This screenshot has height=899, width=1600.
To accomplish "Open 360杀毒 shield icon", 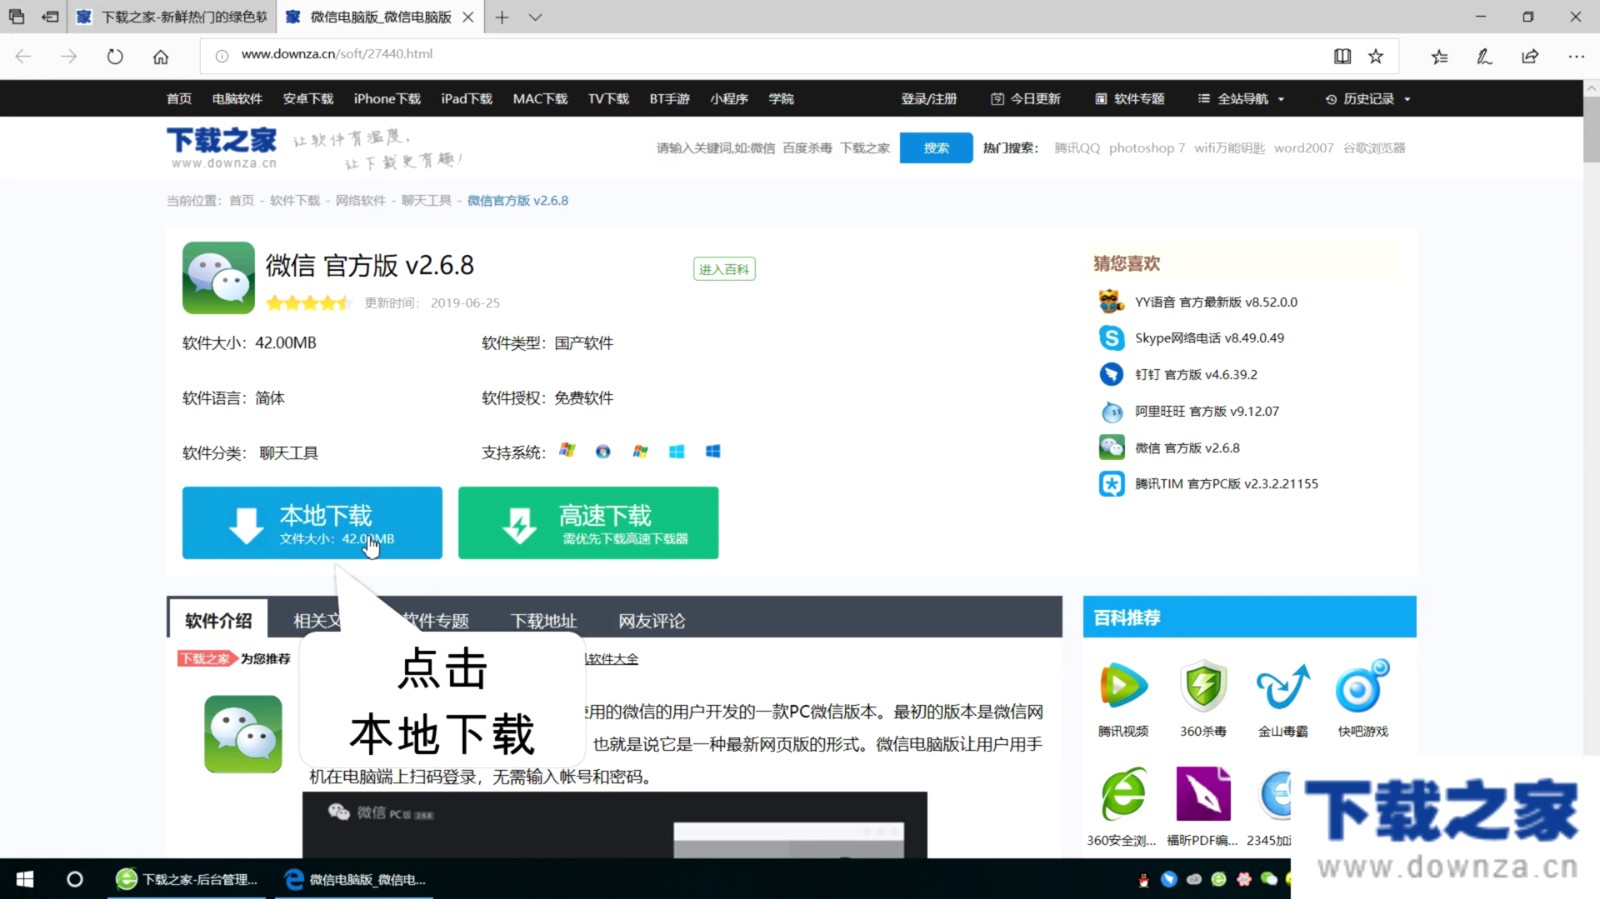I will point(1203,686).
